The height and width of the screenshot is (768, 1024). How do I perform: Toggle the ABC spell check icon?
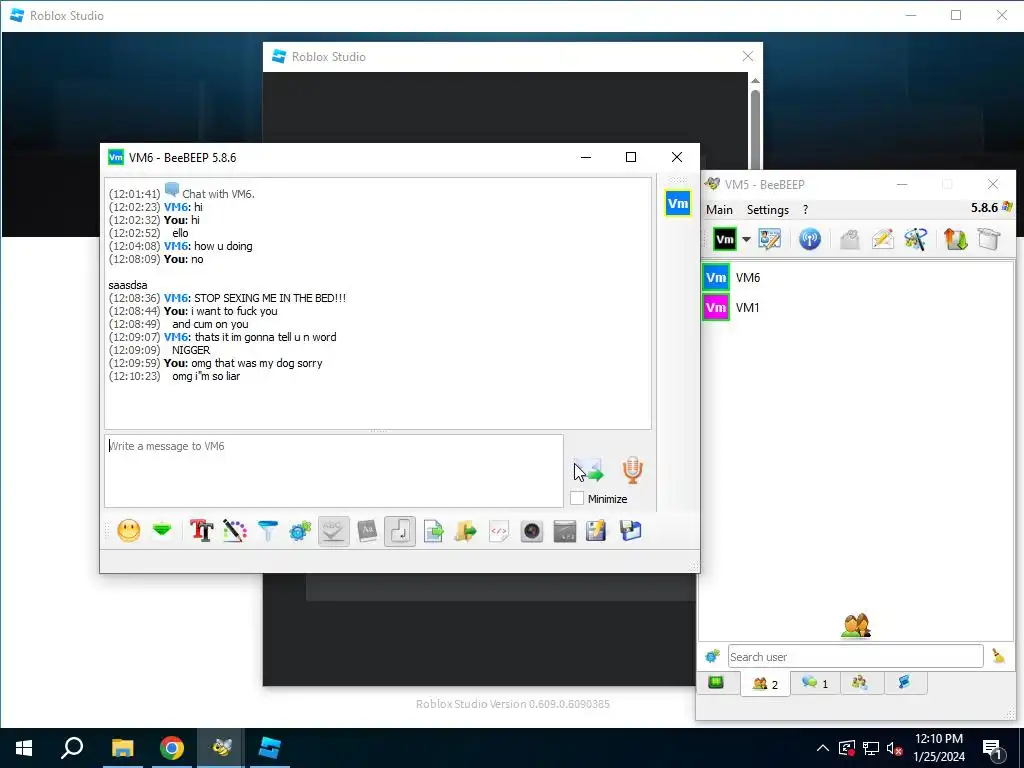[334, 530]
